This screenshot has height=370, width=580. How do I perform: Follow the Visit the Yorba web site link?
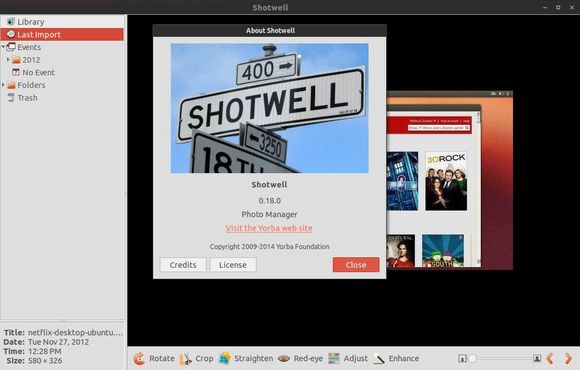(x=269, y=228)
